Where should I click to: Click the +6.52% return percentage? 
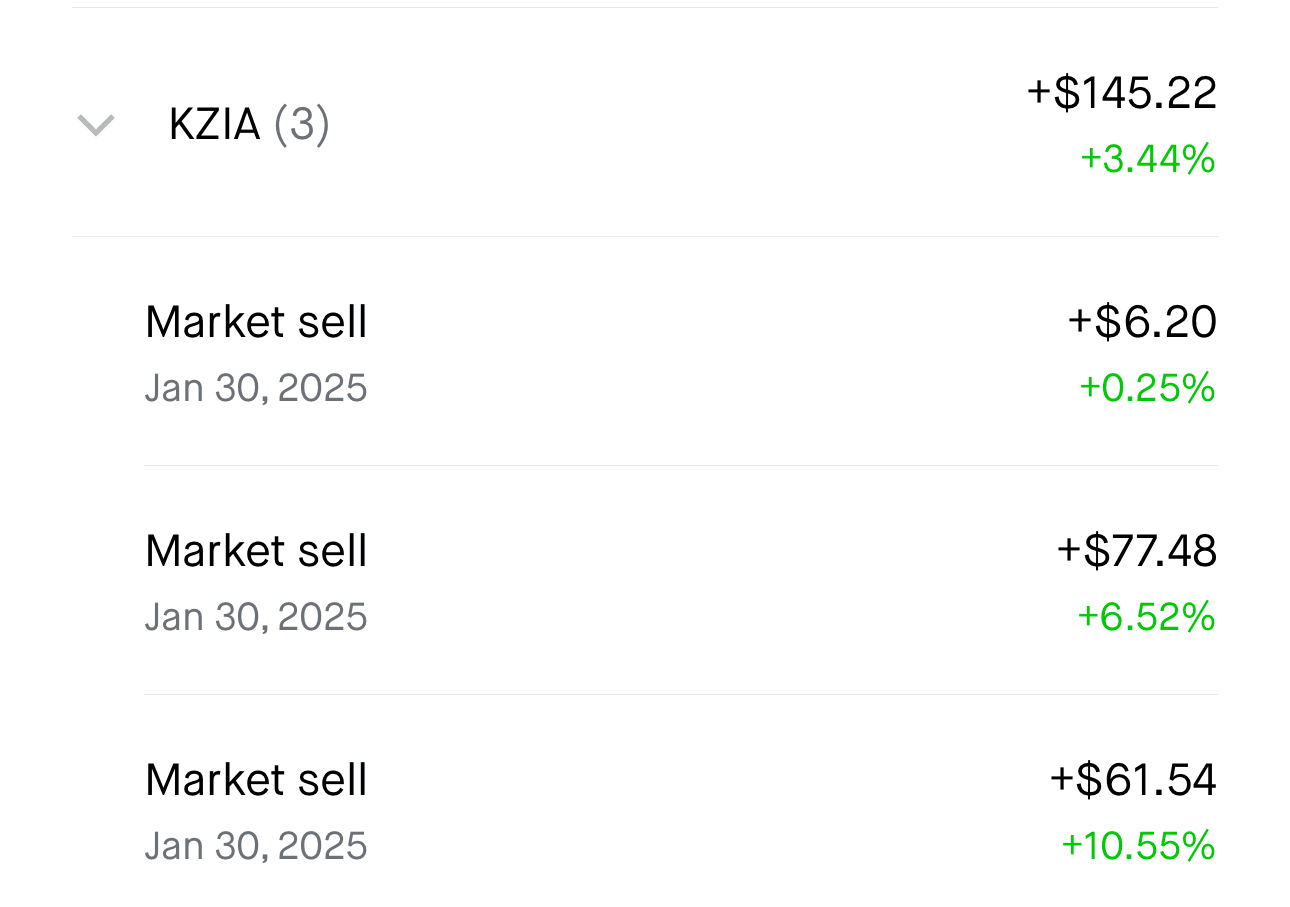pyautogui.click(x=1146, y=617)
